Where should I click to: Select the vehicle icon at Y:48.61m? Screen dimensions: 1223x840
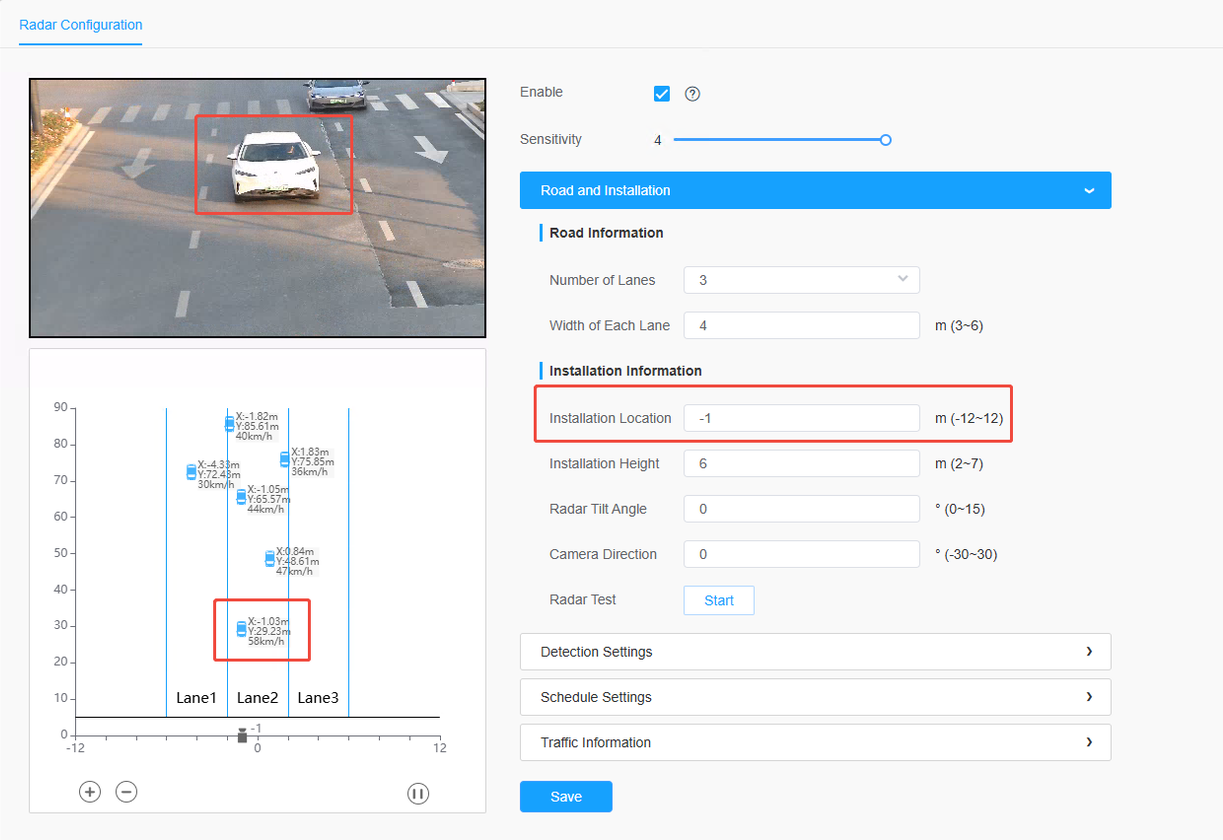[x=269, y=559]
